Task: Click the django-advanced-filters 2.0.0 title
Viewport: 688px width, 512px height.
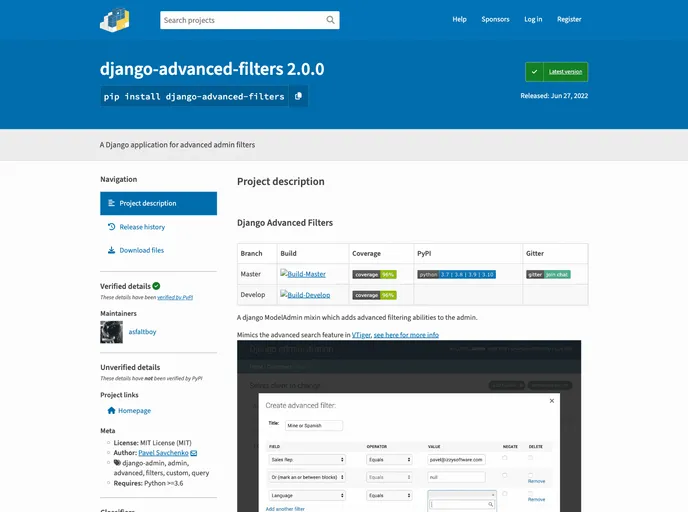Action: point(212,69)
